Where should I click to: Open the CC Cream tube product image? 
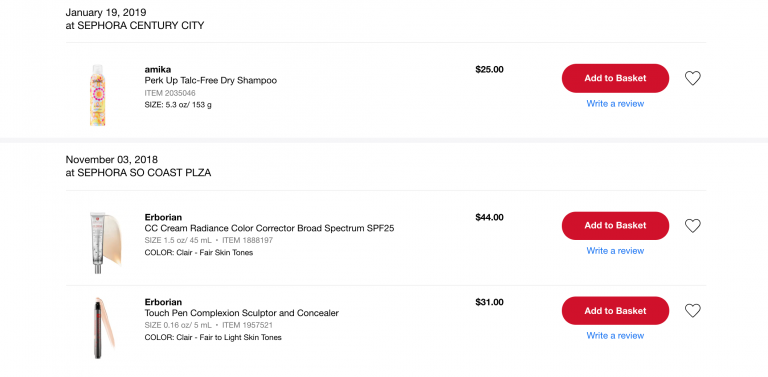coord(104,242)
